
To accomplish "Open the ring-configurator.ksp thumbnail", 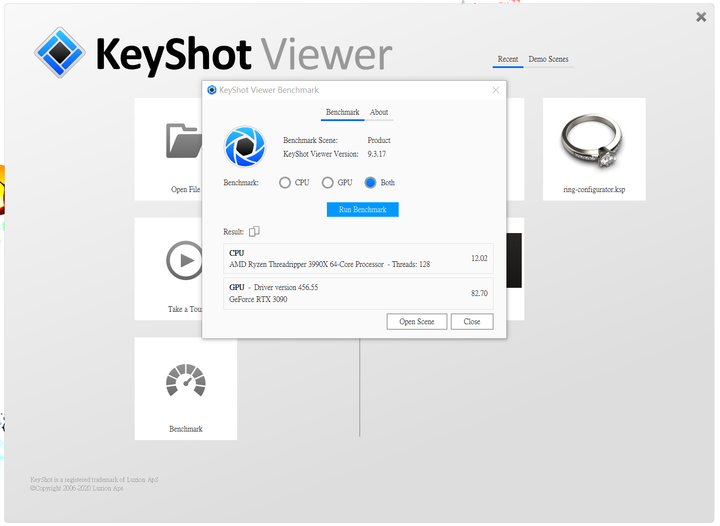I will tap(594, 149).
